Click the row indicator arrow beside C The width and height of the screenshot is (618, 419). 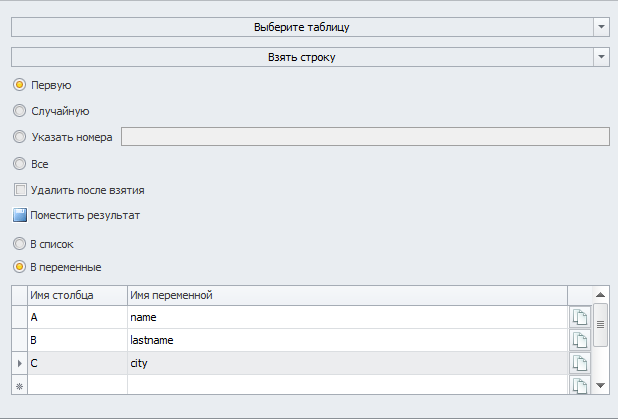point(19,363)
